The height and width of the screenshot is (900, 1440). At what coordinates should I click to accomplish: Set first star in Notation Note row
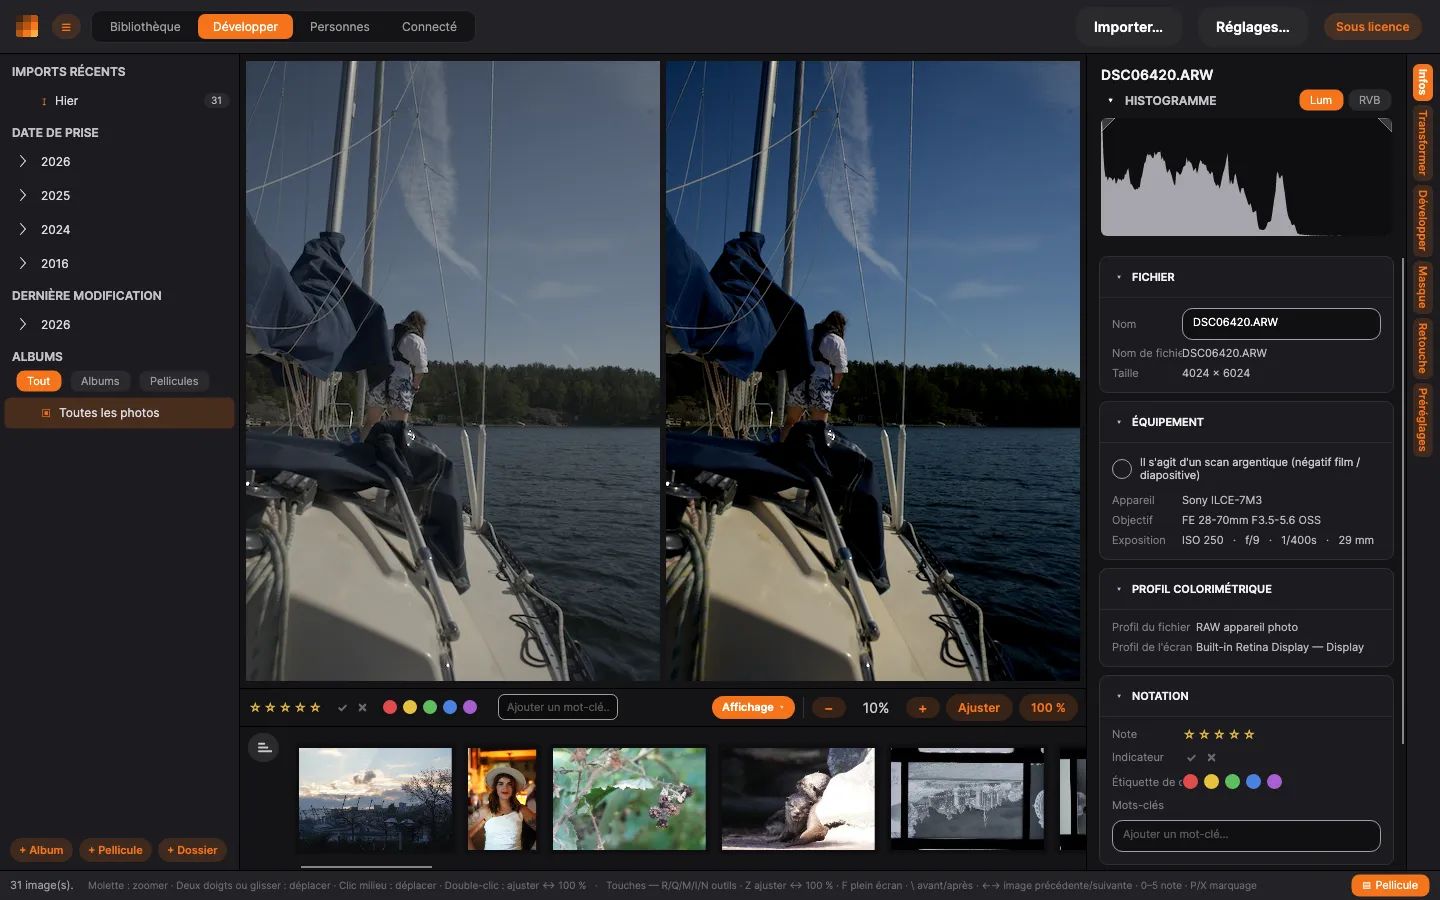coord(1189,734)
